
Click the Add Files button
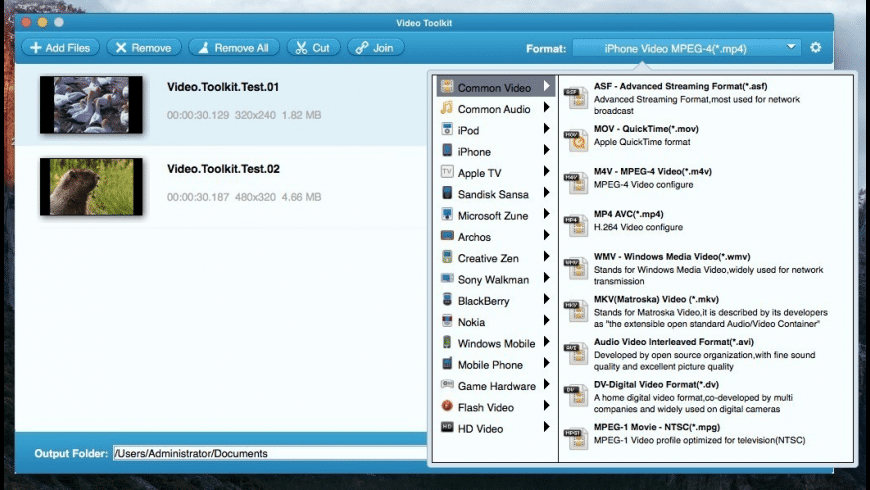point(60,48)
